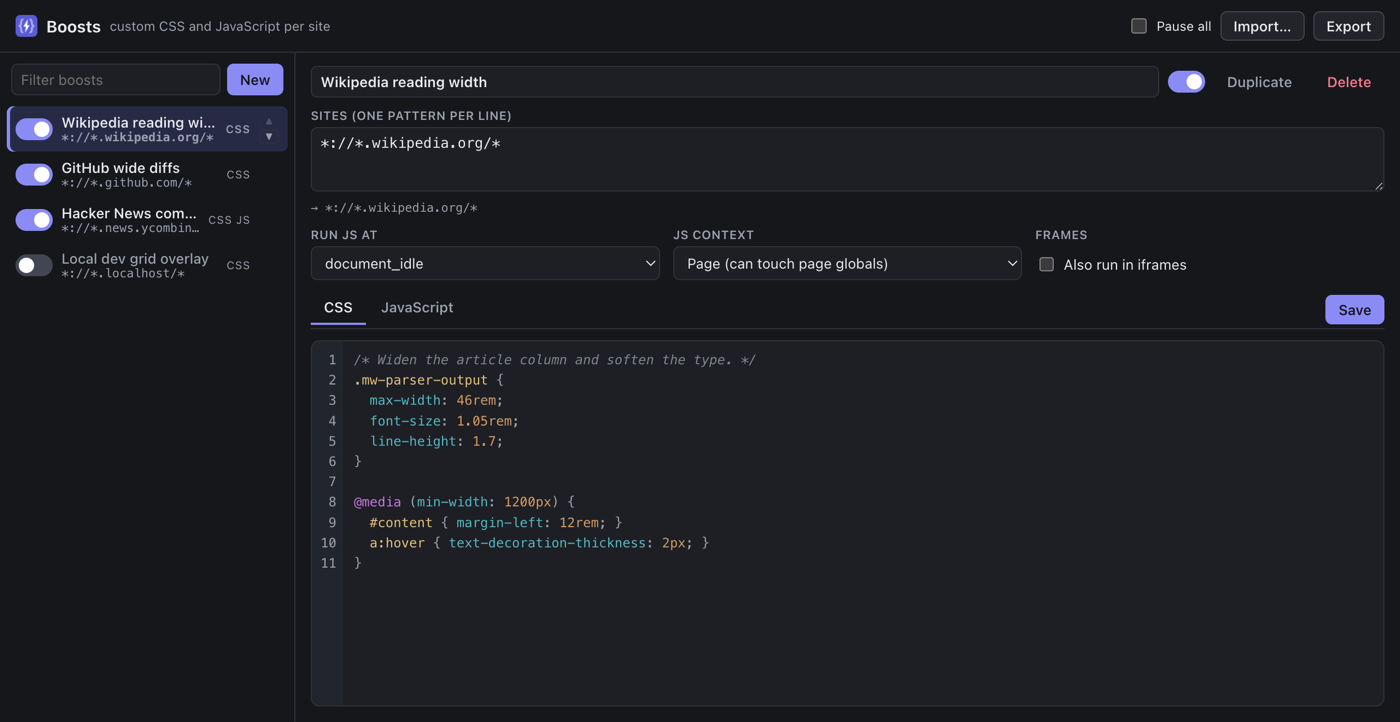The image size is (1400, 722).
Task: Disable the GitHub wide diffs boost
Action: coord(34,174)
